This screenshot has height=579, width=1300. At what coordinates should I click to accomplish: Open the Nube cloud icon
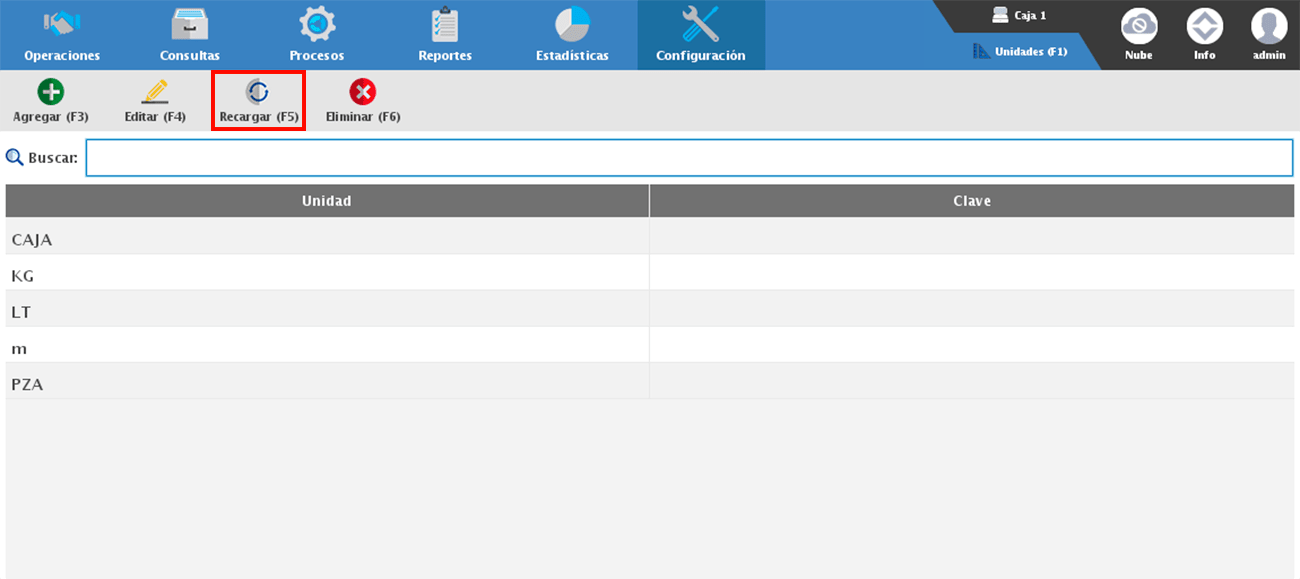click(1138, 26)
